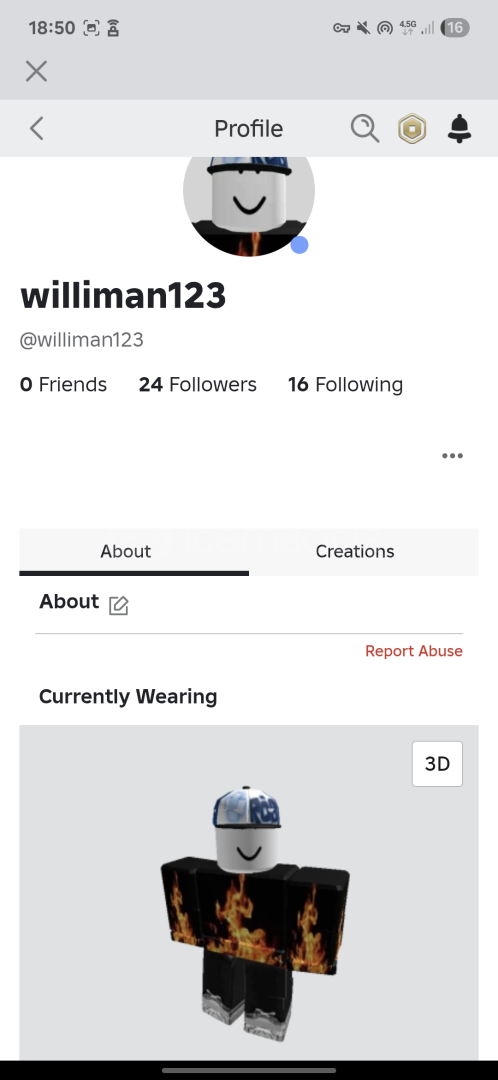This screenshot has width=498, height=1080.
Task: Tap the williman123 display name
Action: [x=123, y=295]
